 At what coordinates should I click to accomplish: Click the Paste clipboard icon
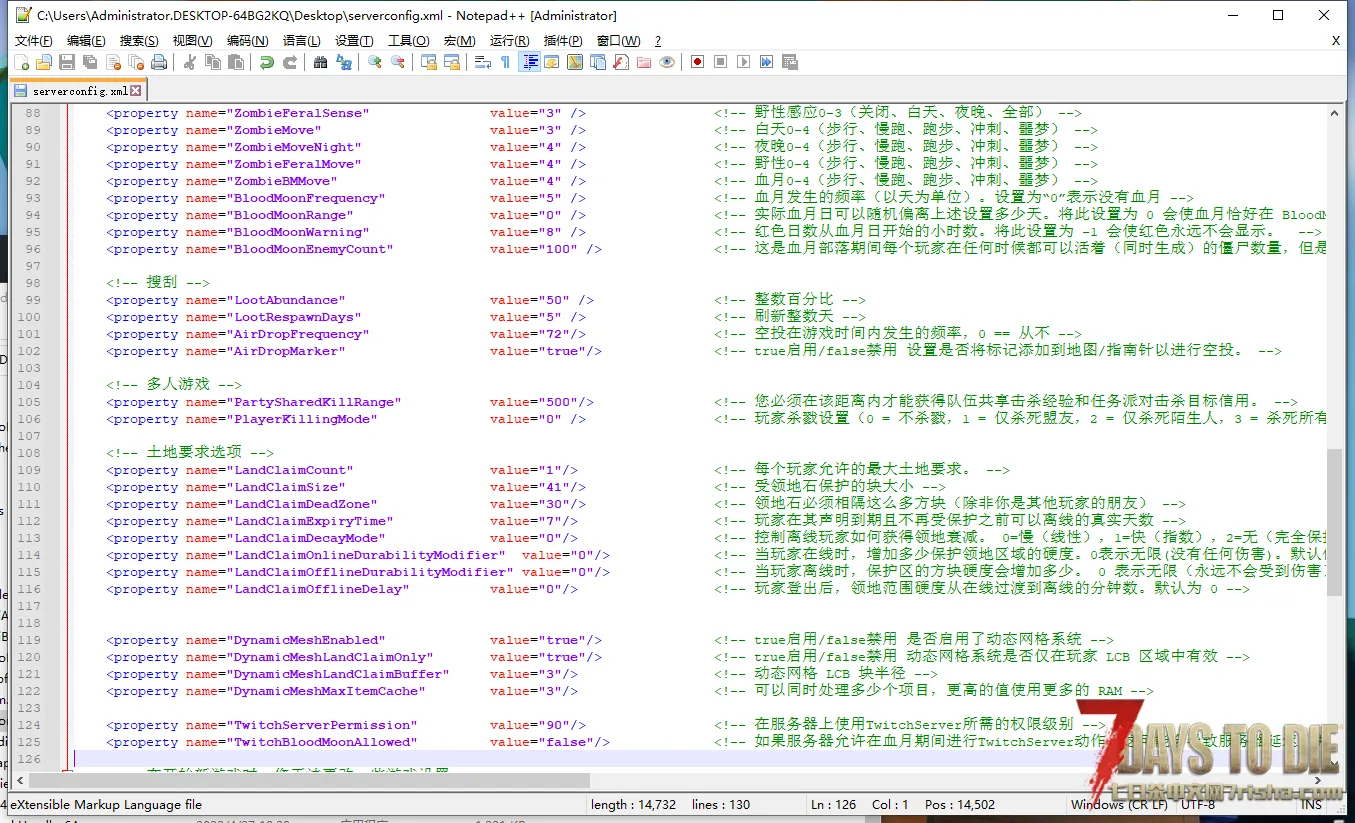point(235,62)
